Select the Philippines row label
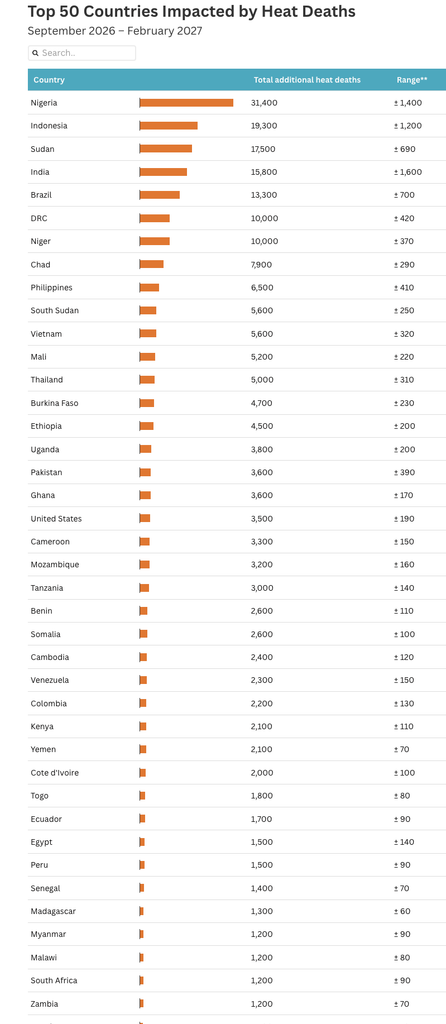 pos(52,287)
